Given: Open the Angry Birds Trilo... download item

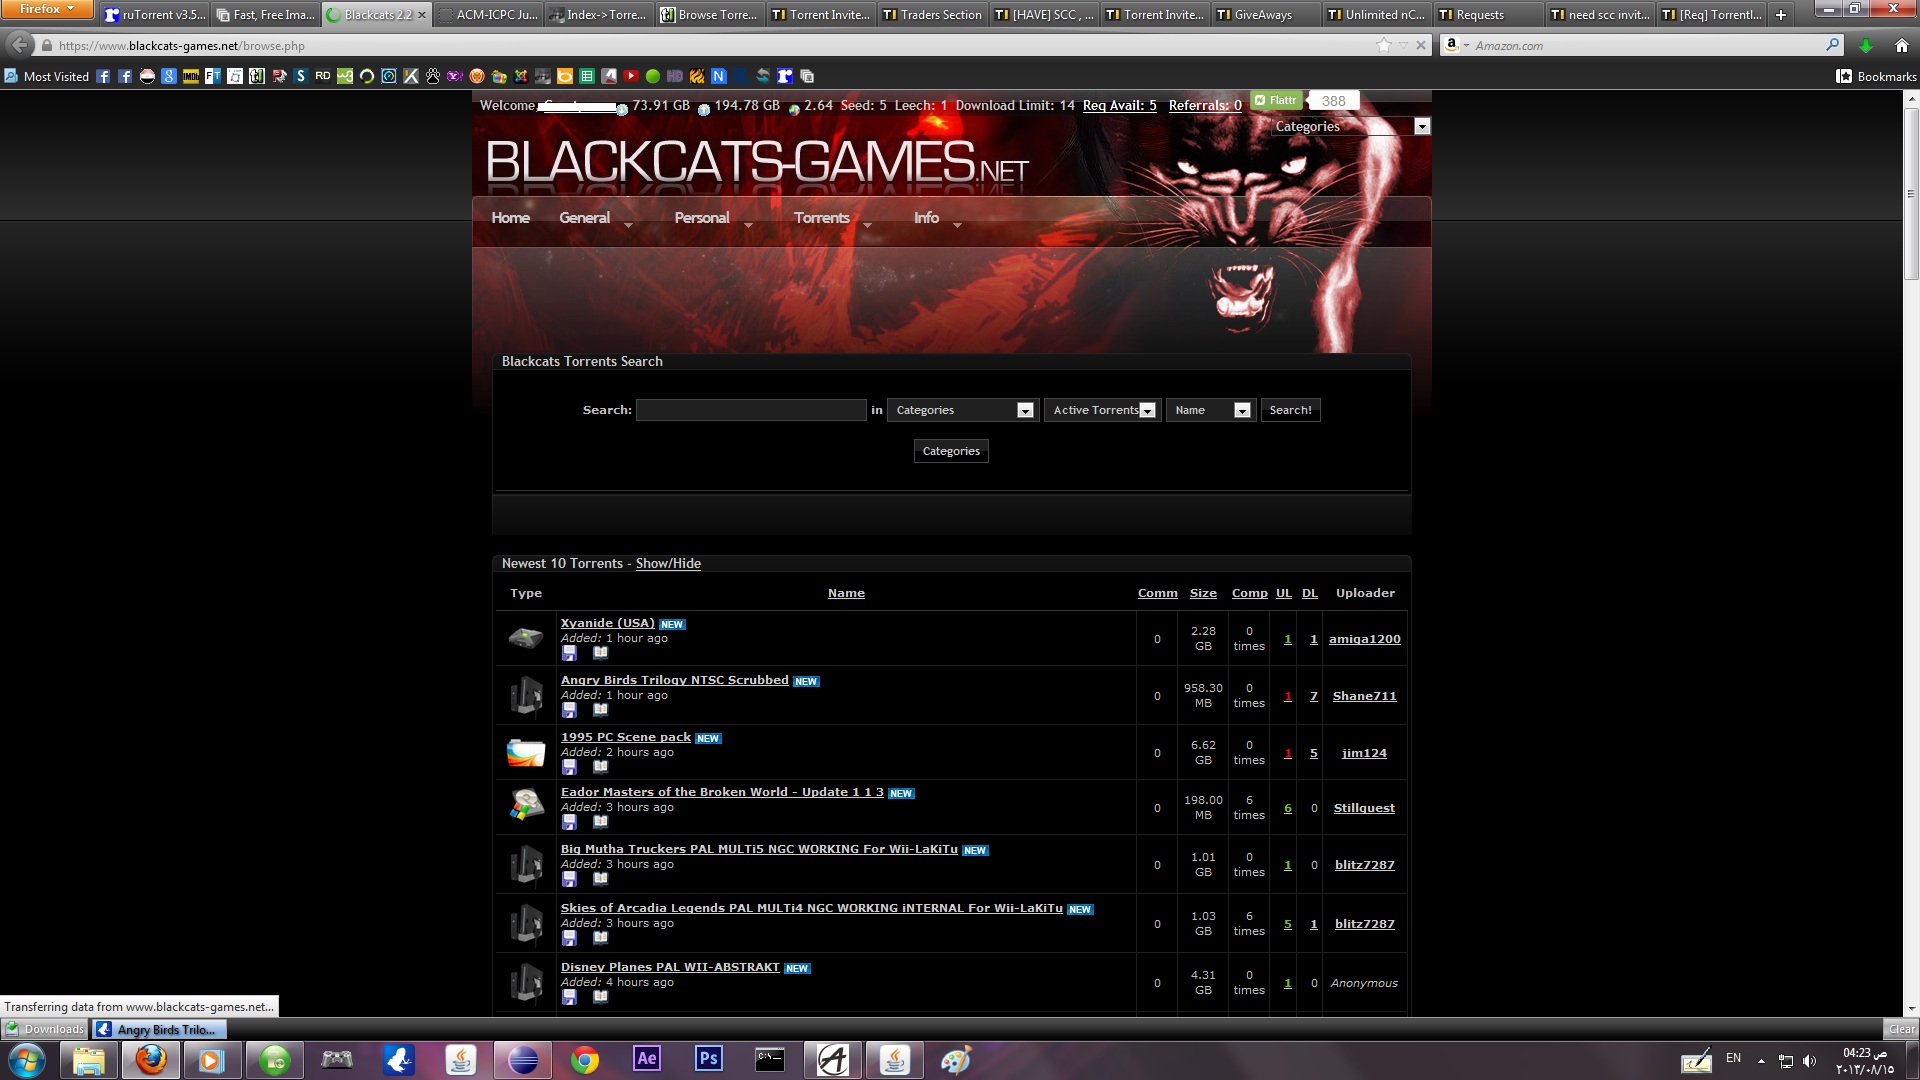Looking at the screenshot, I should 160,1029.
